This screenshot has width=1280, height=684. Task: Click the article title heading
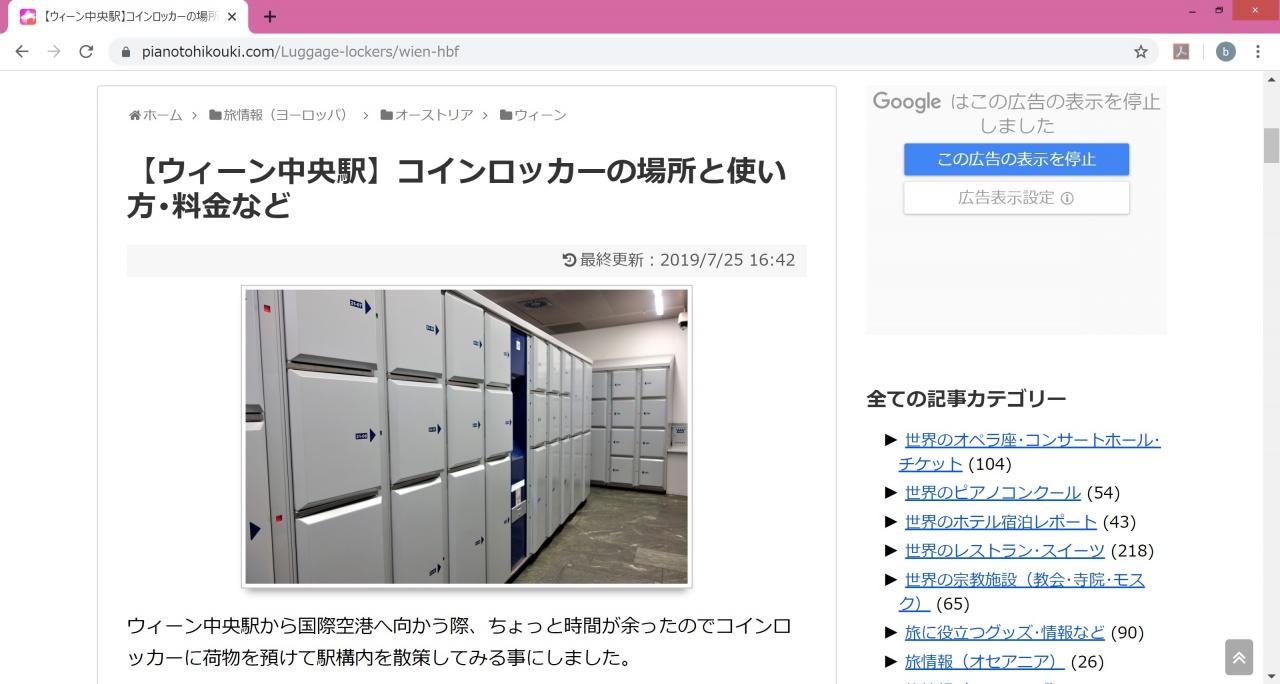(457, 188)
